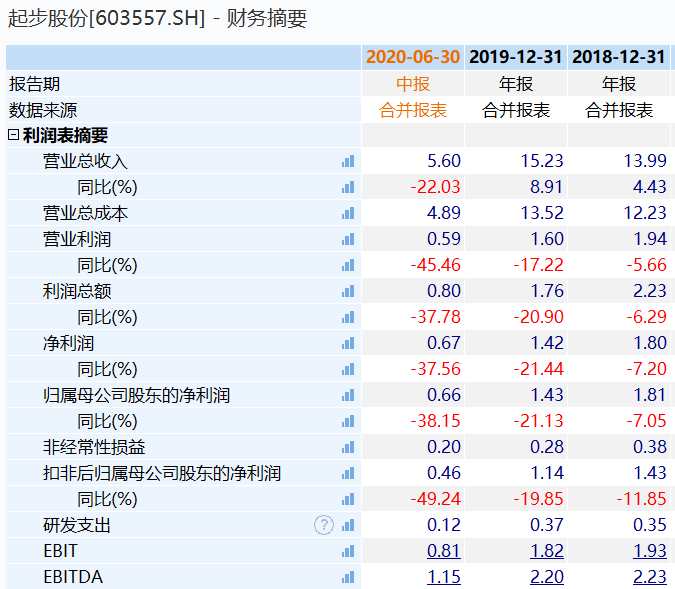Click chart icon for EBITDA row
Screen dimensions: 675x589
[x=348, y=577]
